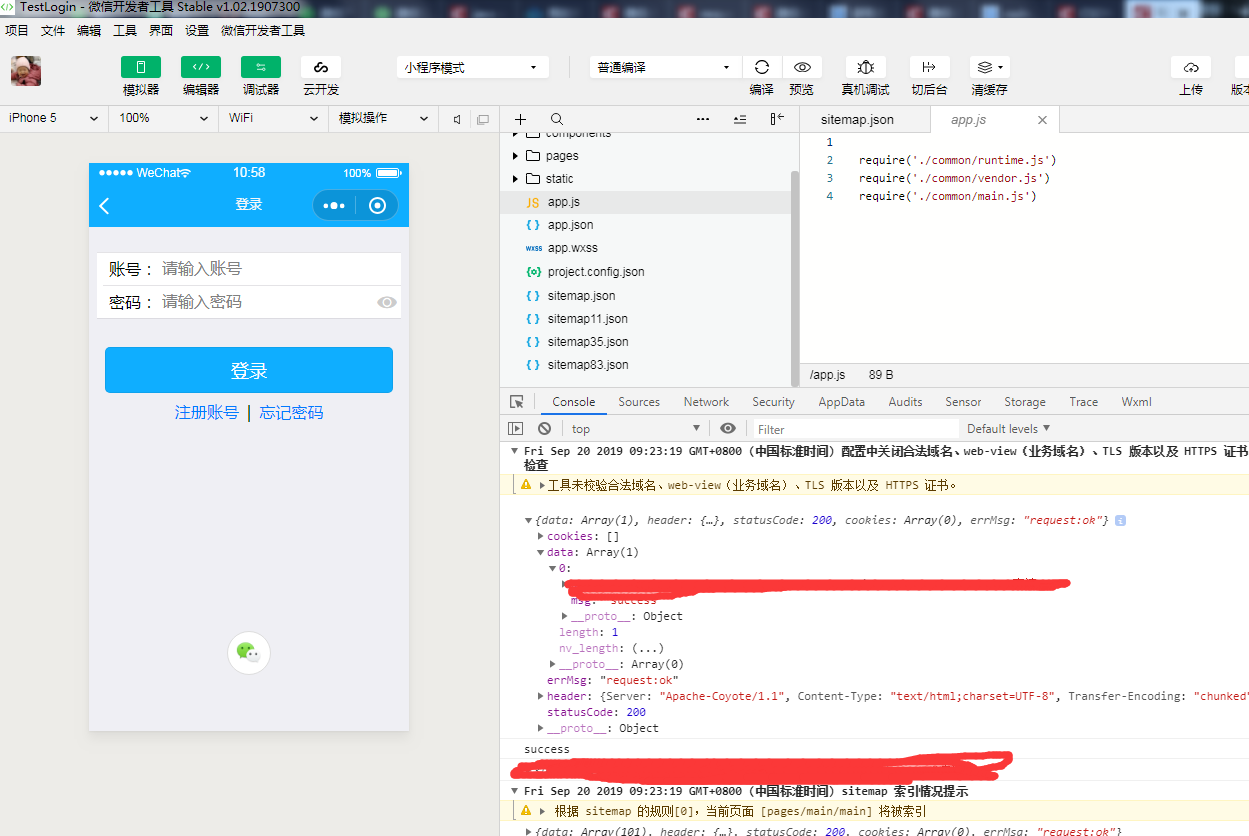Toggle console sidebar icon

(x=516, y=428)
